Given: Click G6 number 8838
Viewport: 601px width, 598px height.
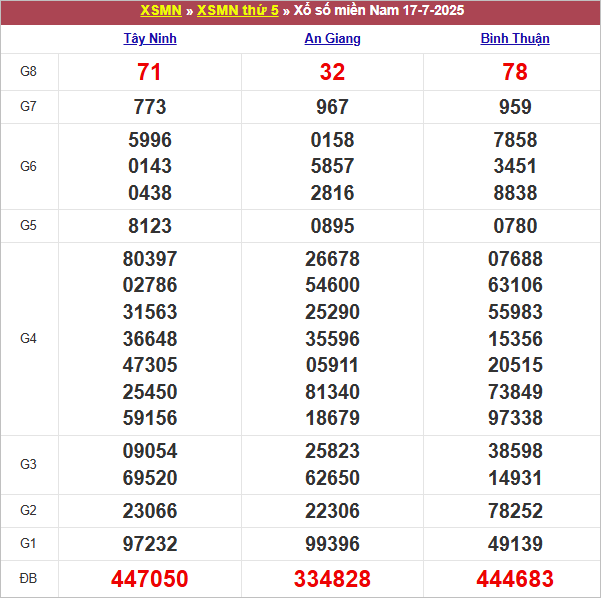Looking at the screenshot, I should click(515, 193).
